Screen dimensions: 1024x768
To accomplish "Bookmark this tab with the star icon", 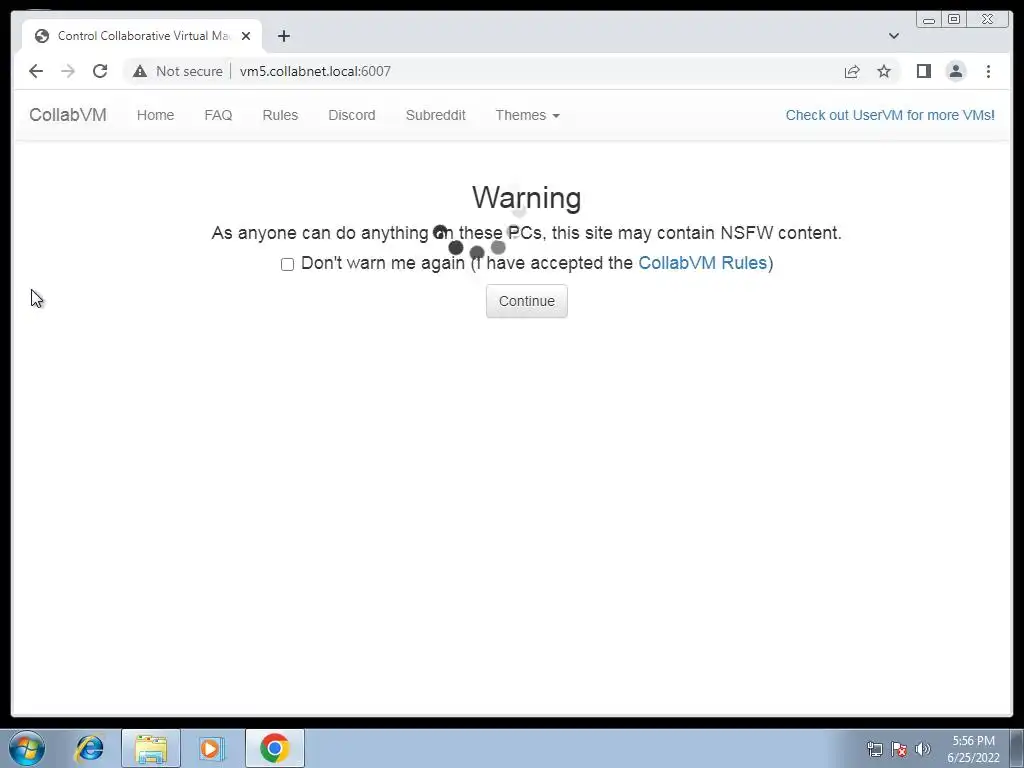I will tap(884, 71).
